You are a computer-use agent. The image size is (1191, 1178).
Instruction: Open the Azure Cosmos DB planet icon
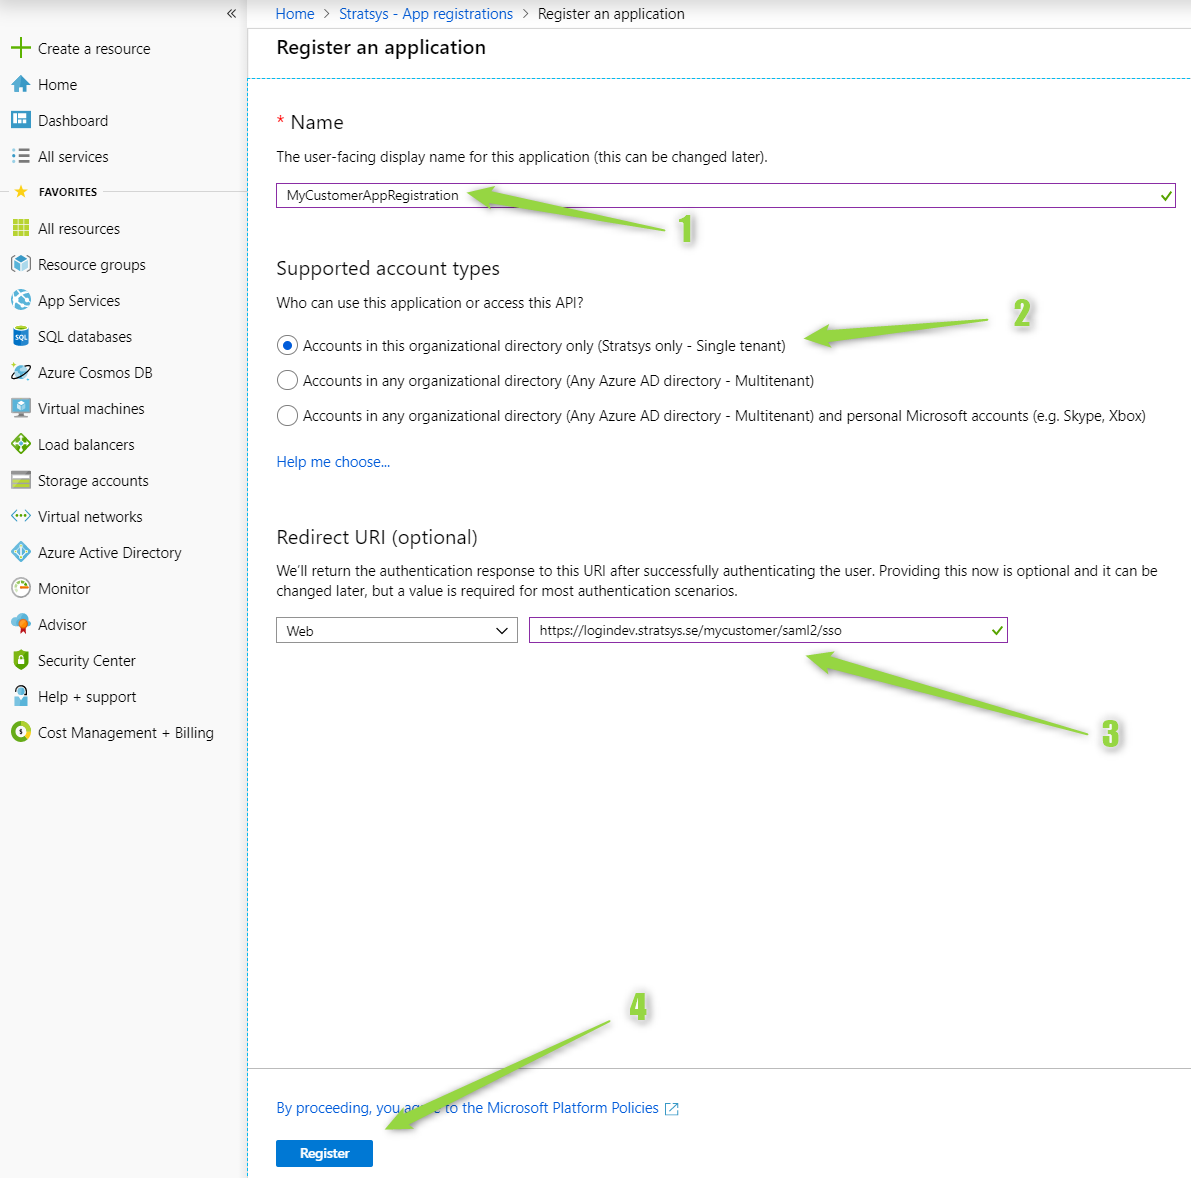tap(21, 372)
